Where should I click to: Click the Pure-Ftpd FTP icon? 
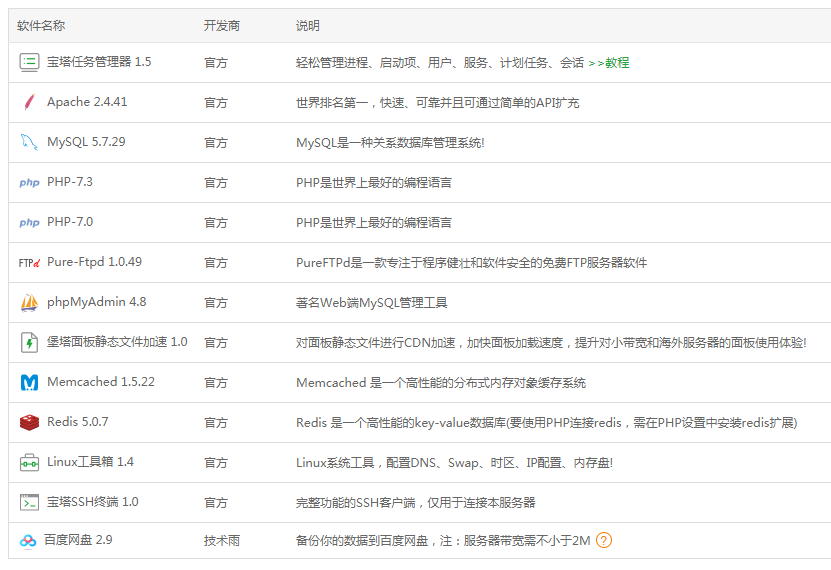point(30,263)
